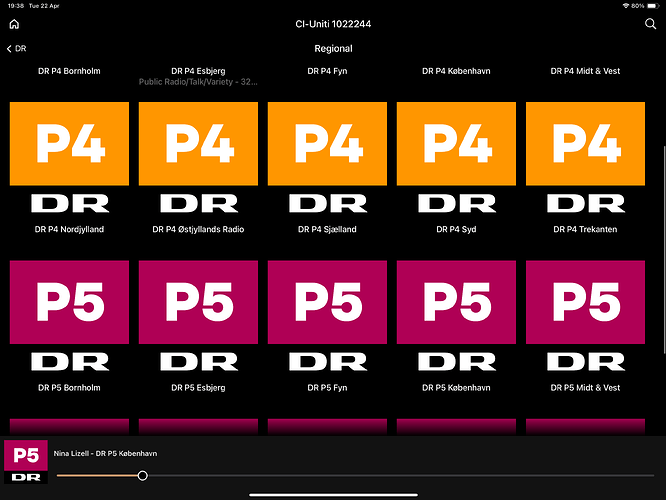Play DR P4 Østjyllands Radio tile

pos(198,158)
